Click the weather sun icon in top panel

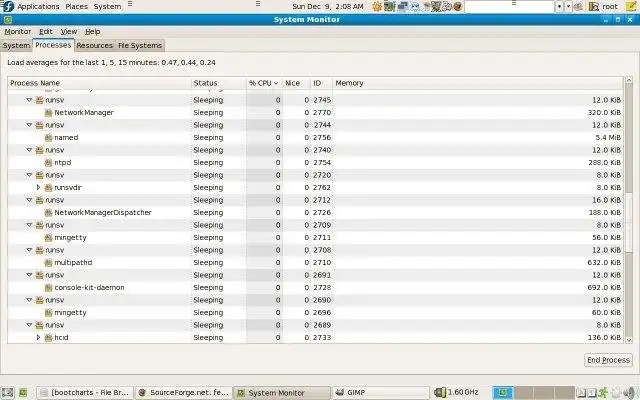point(377,7)
